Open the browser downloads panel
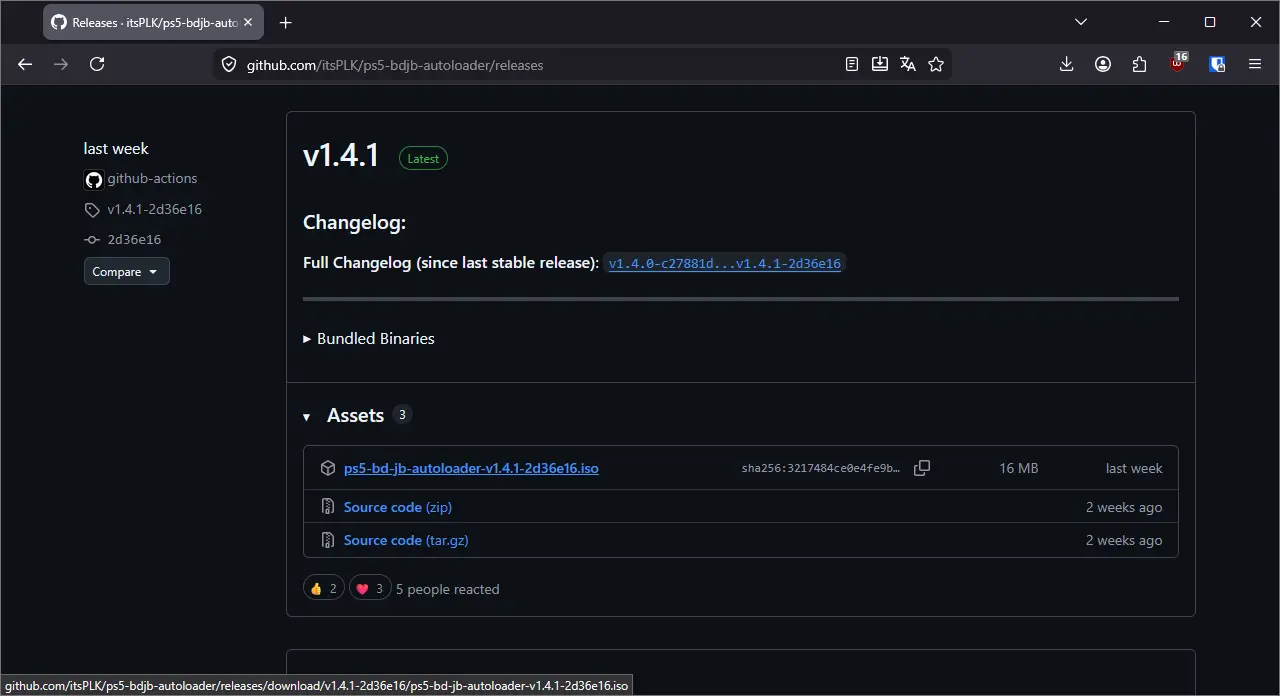 tap(1066, 64)
